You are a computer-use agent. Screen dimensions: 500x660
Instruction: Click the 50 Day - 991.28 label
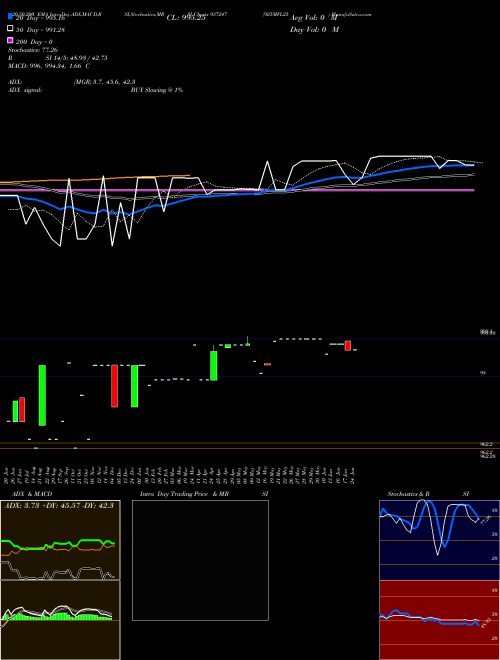[x=40, y=30]
